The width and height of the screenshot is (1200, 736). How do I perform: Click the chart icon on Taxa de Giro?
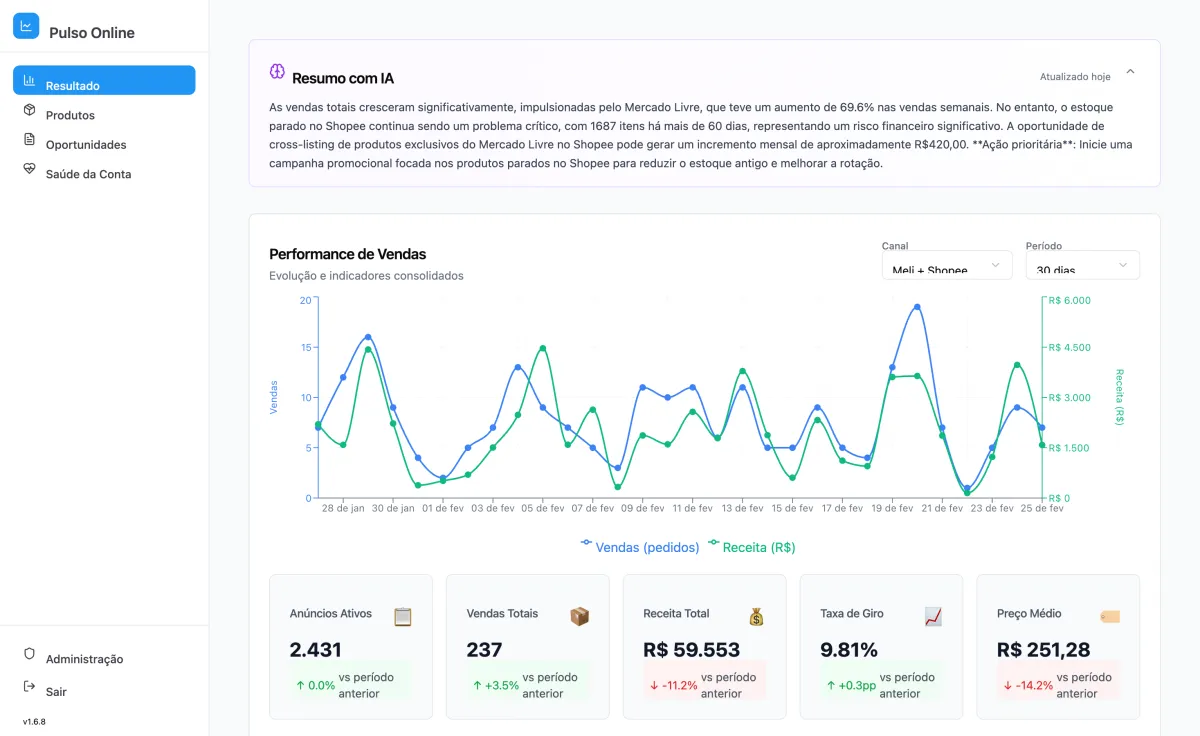(x=933, y=617)
